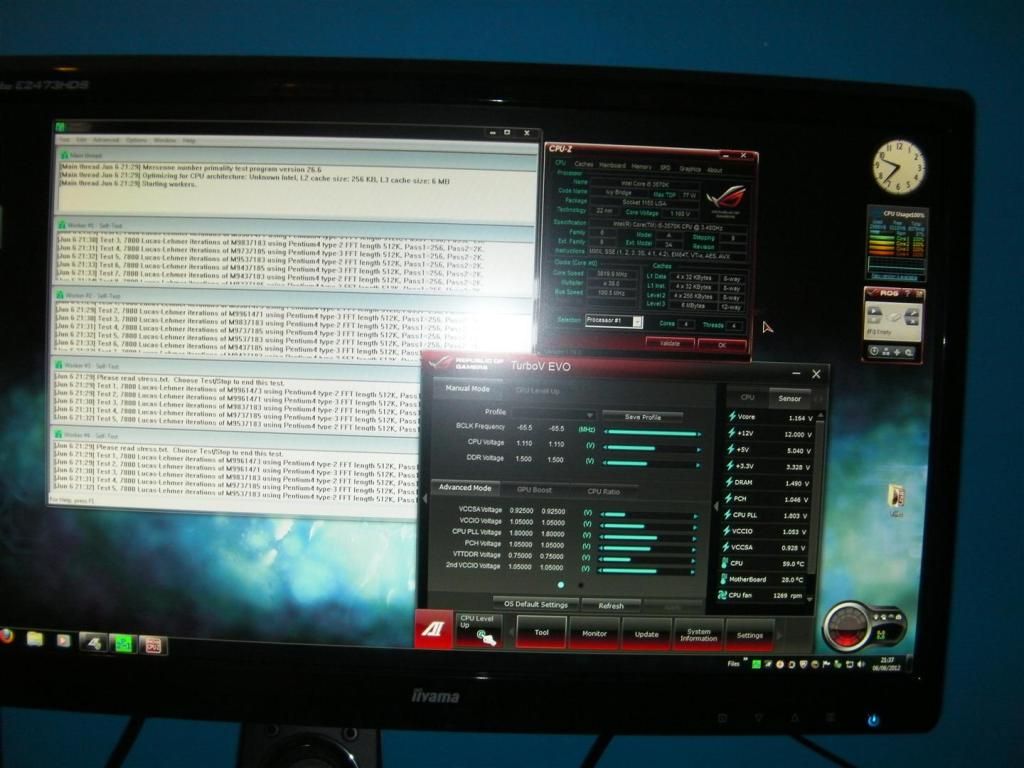
Task: Open the Graphics tab in CPU-Z
Action: tap(690, 169)
